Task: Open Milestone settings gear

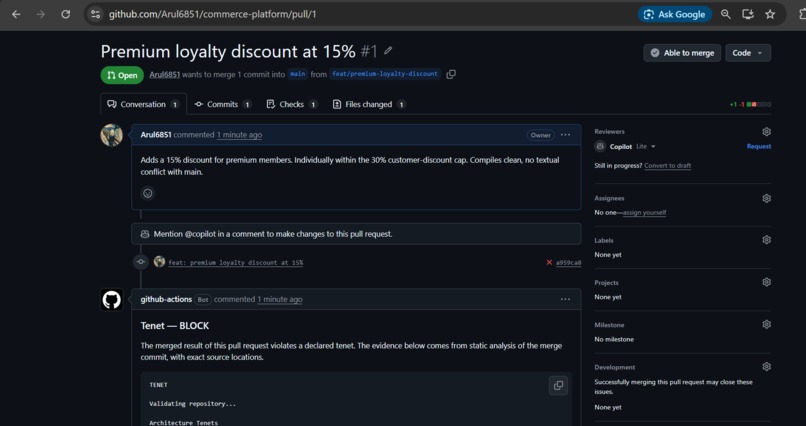Action: (x=766, y=324)
